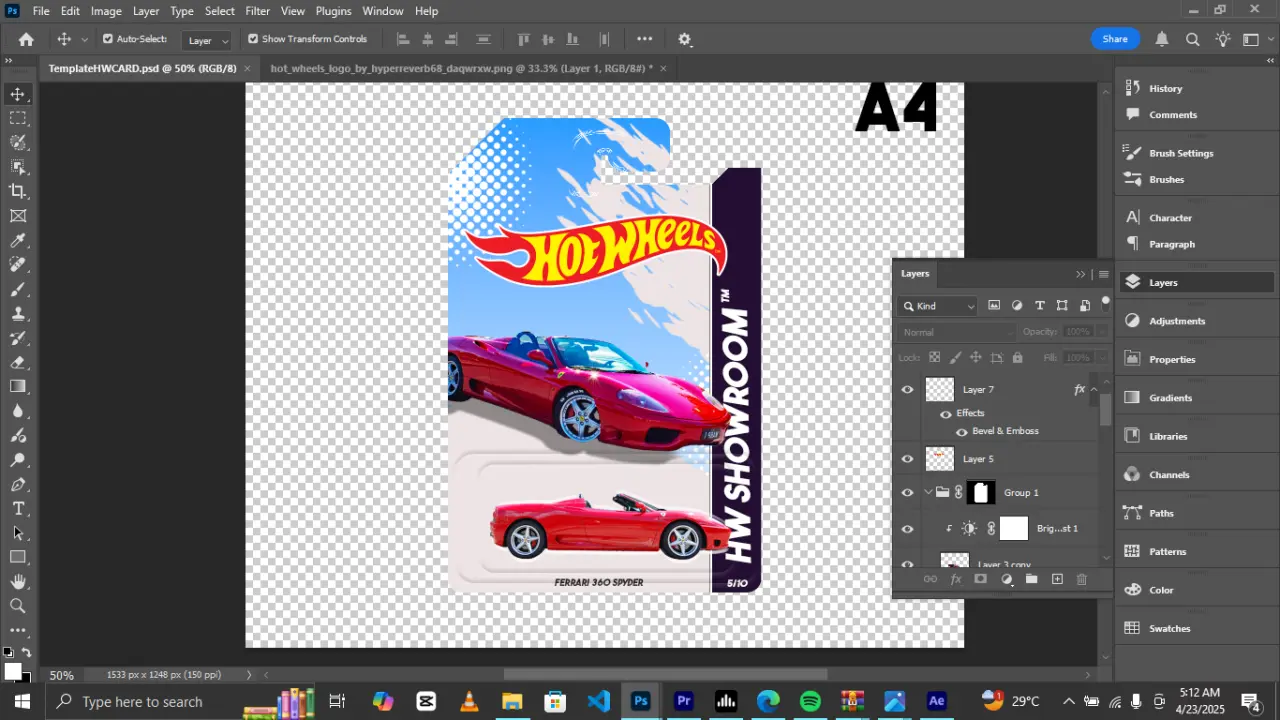Toggle visibility of Layer 7 Effects
This screenshot has width=1280, height=720.
pos(945,414)
